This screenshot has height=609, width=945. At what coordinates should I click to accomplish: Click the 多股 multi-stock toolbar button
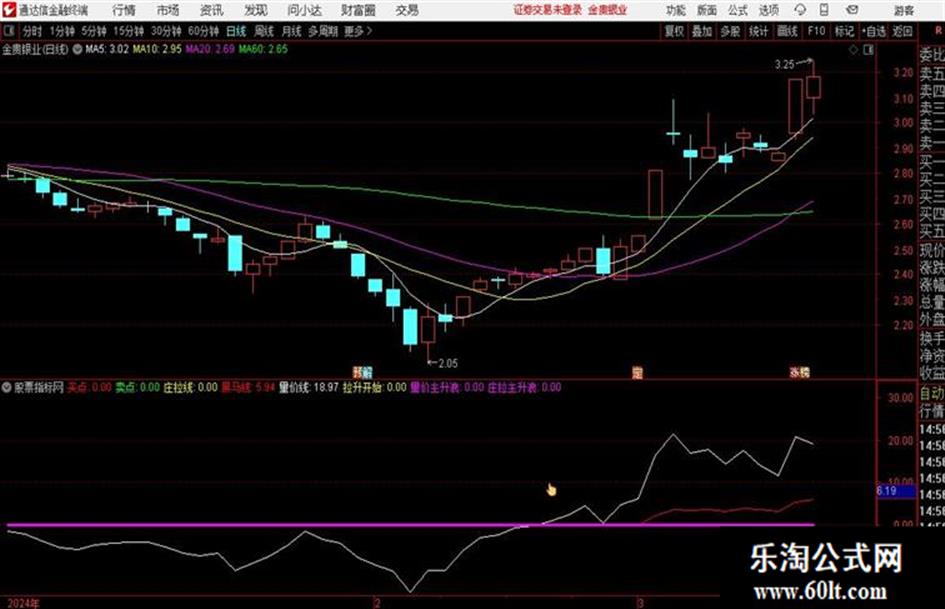click(730, 31)
